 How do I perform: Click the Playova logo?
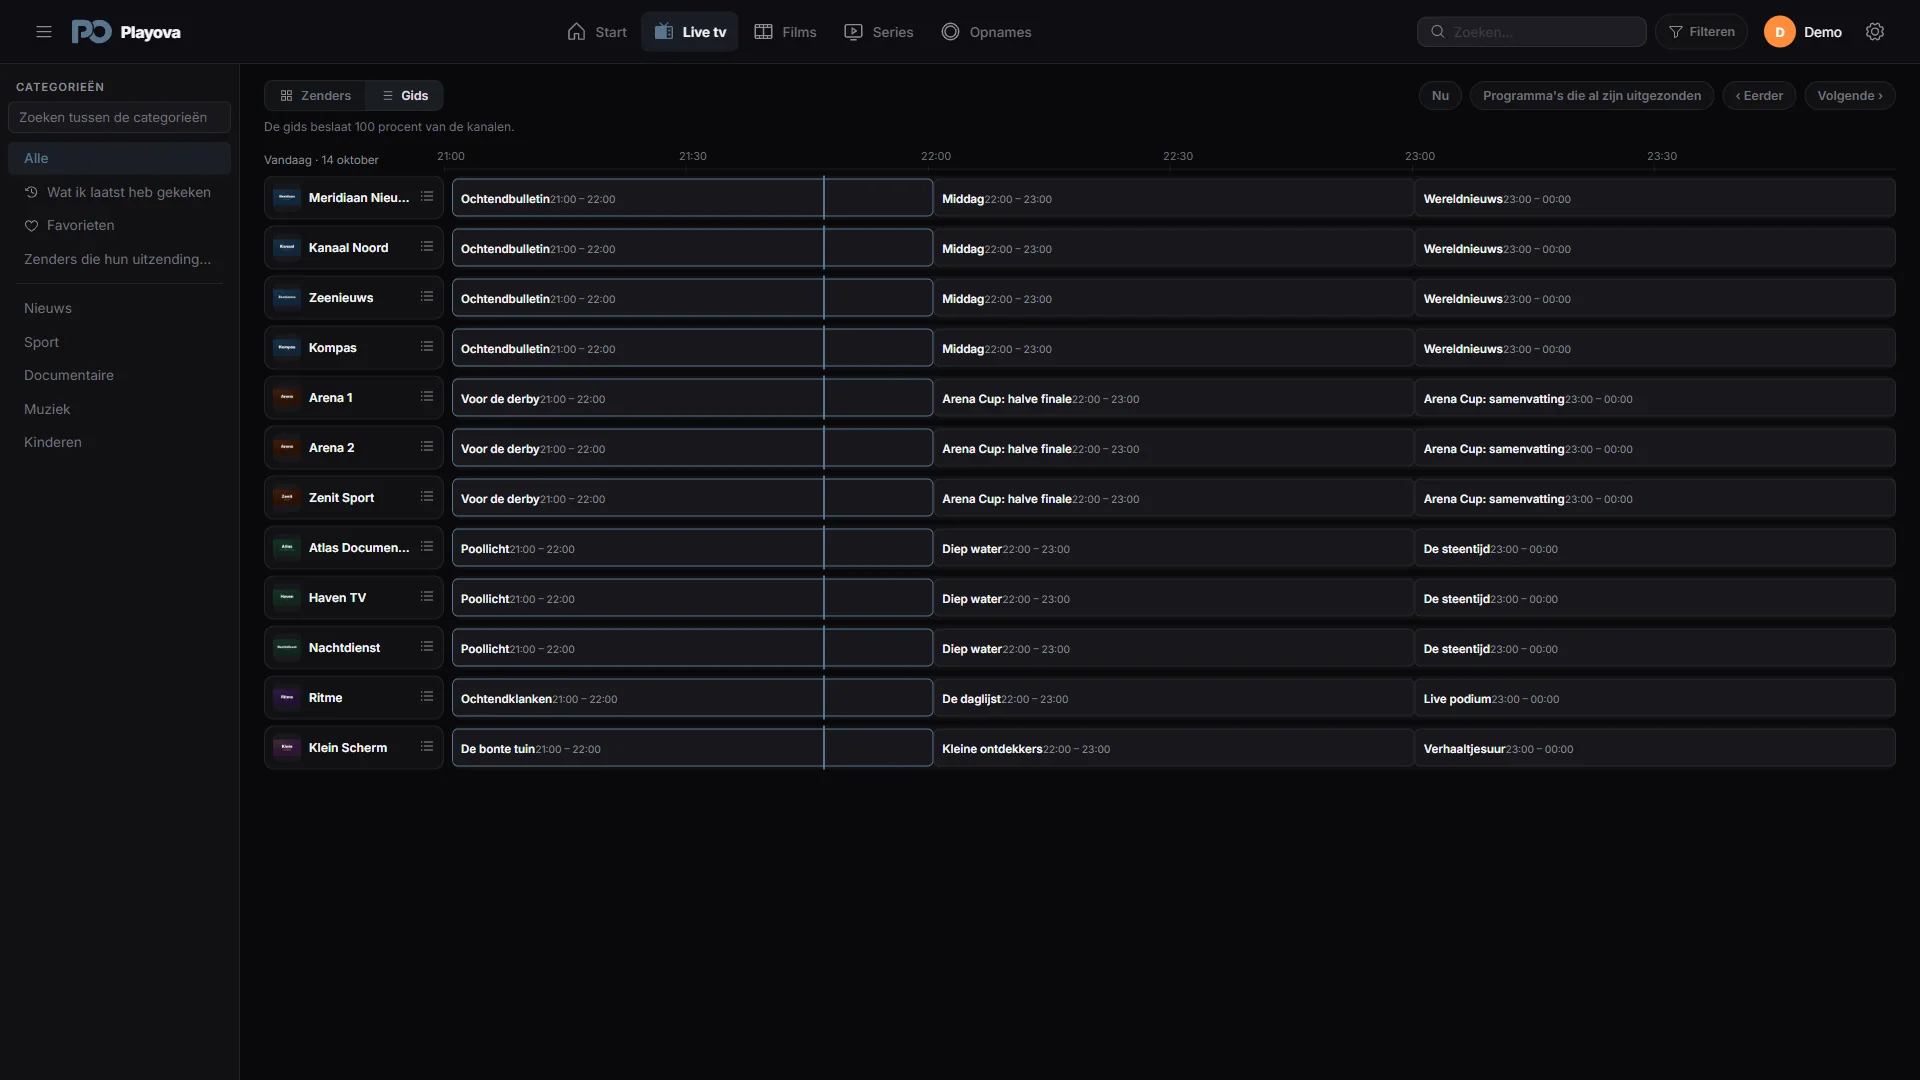pyautogui.click(x=126, y=32)
